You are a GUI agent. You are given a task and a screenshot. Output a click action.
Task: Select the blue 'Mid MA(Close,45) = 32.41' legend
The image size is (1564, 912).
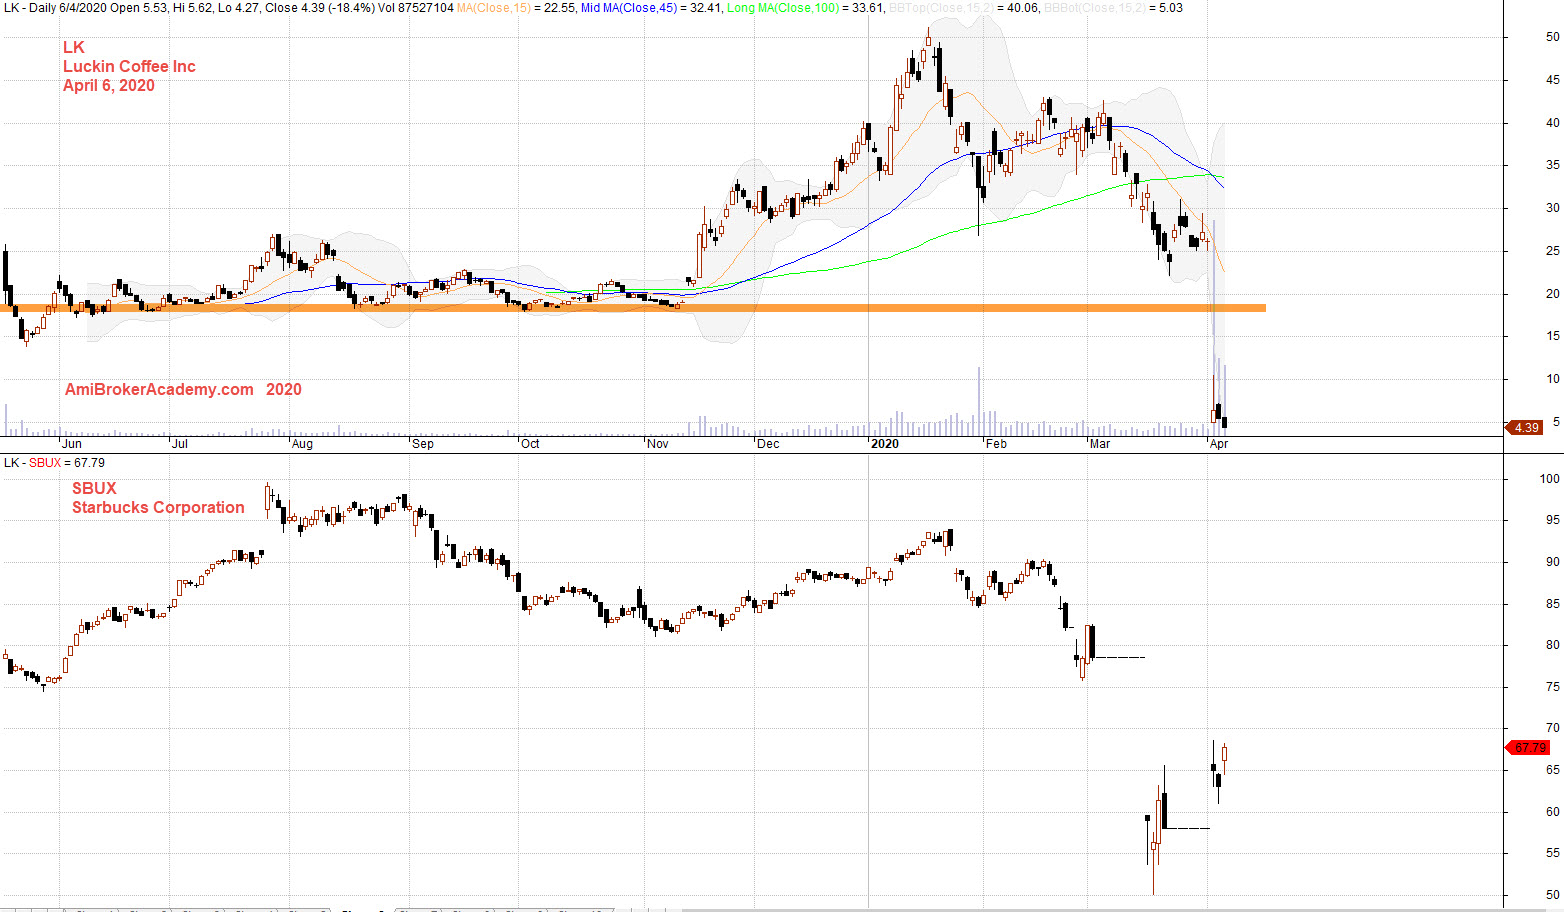click(x=650, y=8)
